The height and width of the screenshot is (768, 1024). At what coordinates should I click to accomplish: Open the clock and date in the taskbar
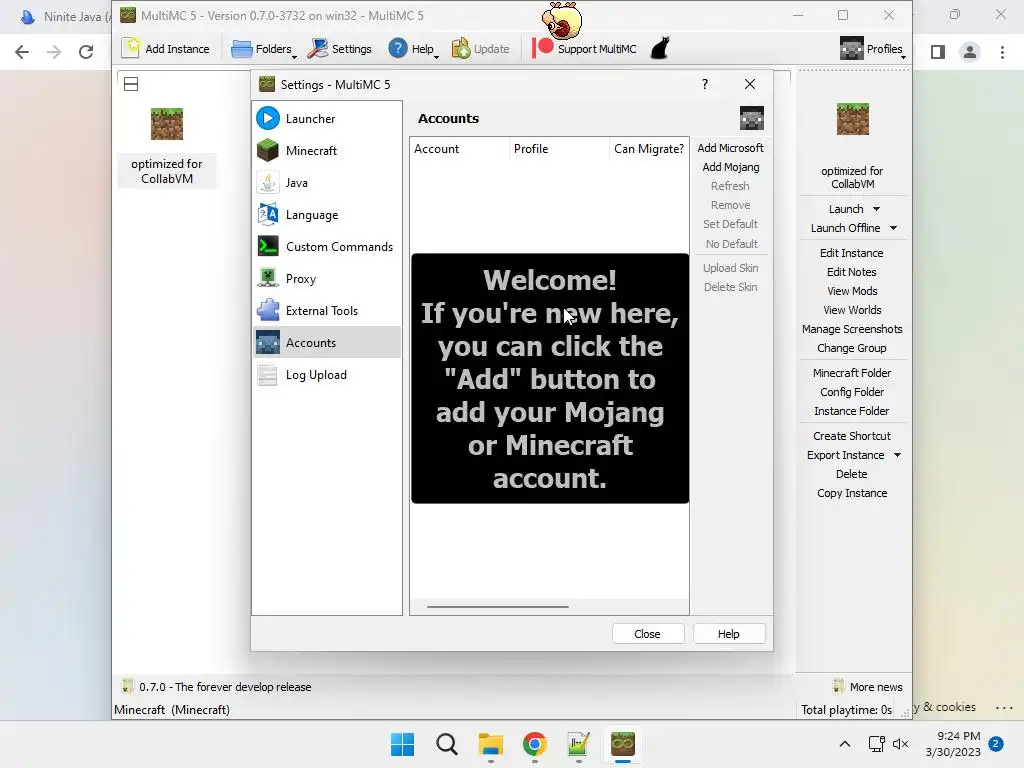(953, 744)
